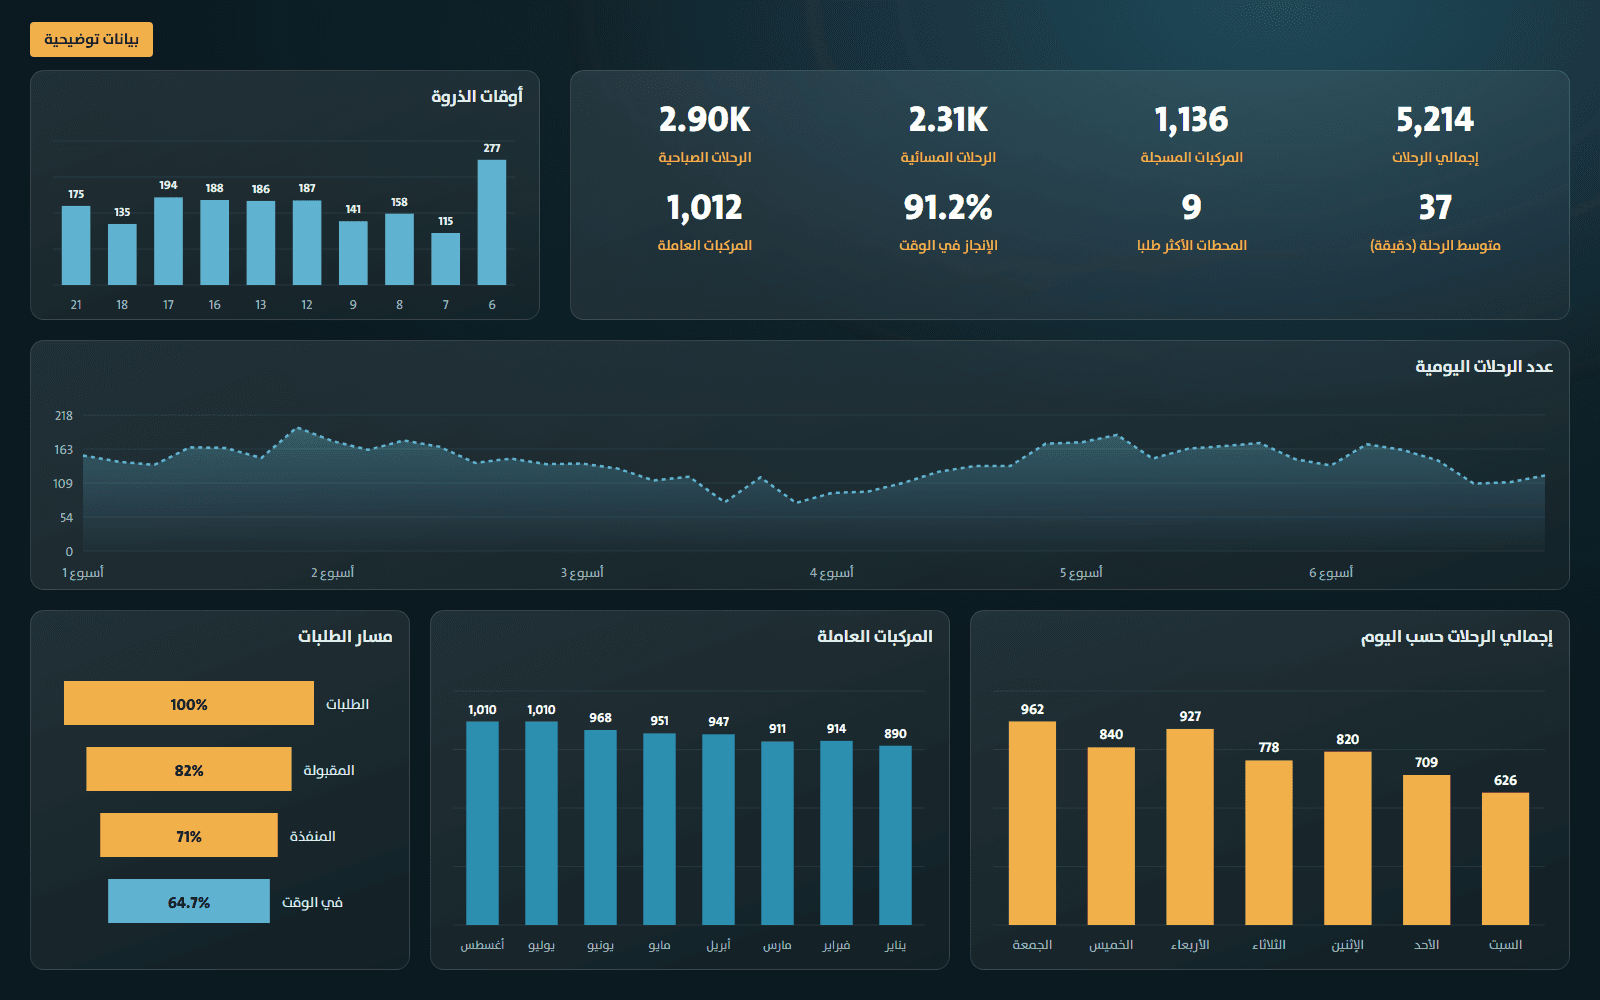Screen dimensions: 1600x1000
Task: Click the بيانات توضيحية button
Action: 91,39
